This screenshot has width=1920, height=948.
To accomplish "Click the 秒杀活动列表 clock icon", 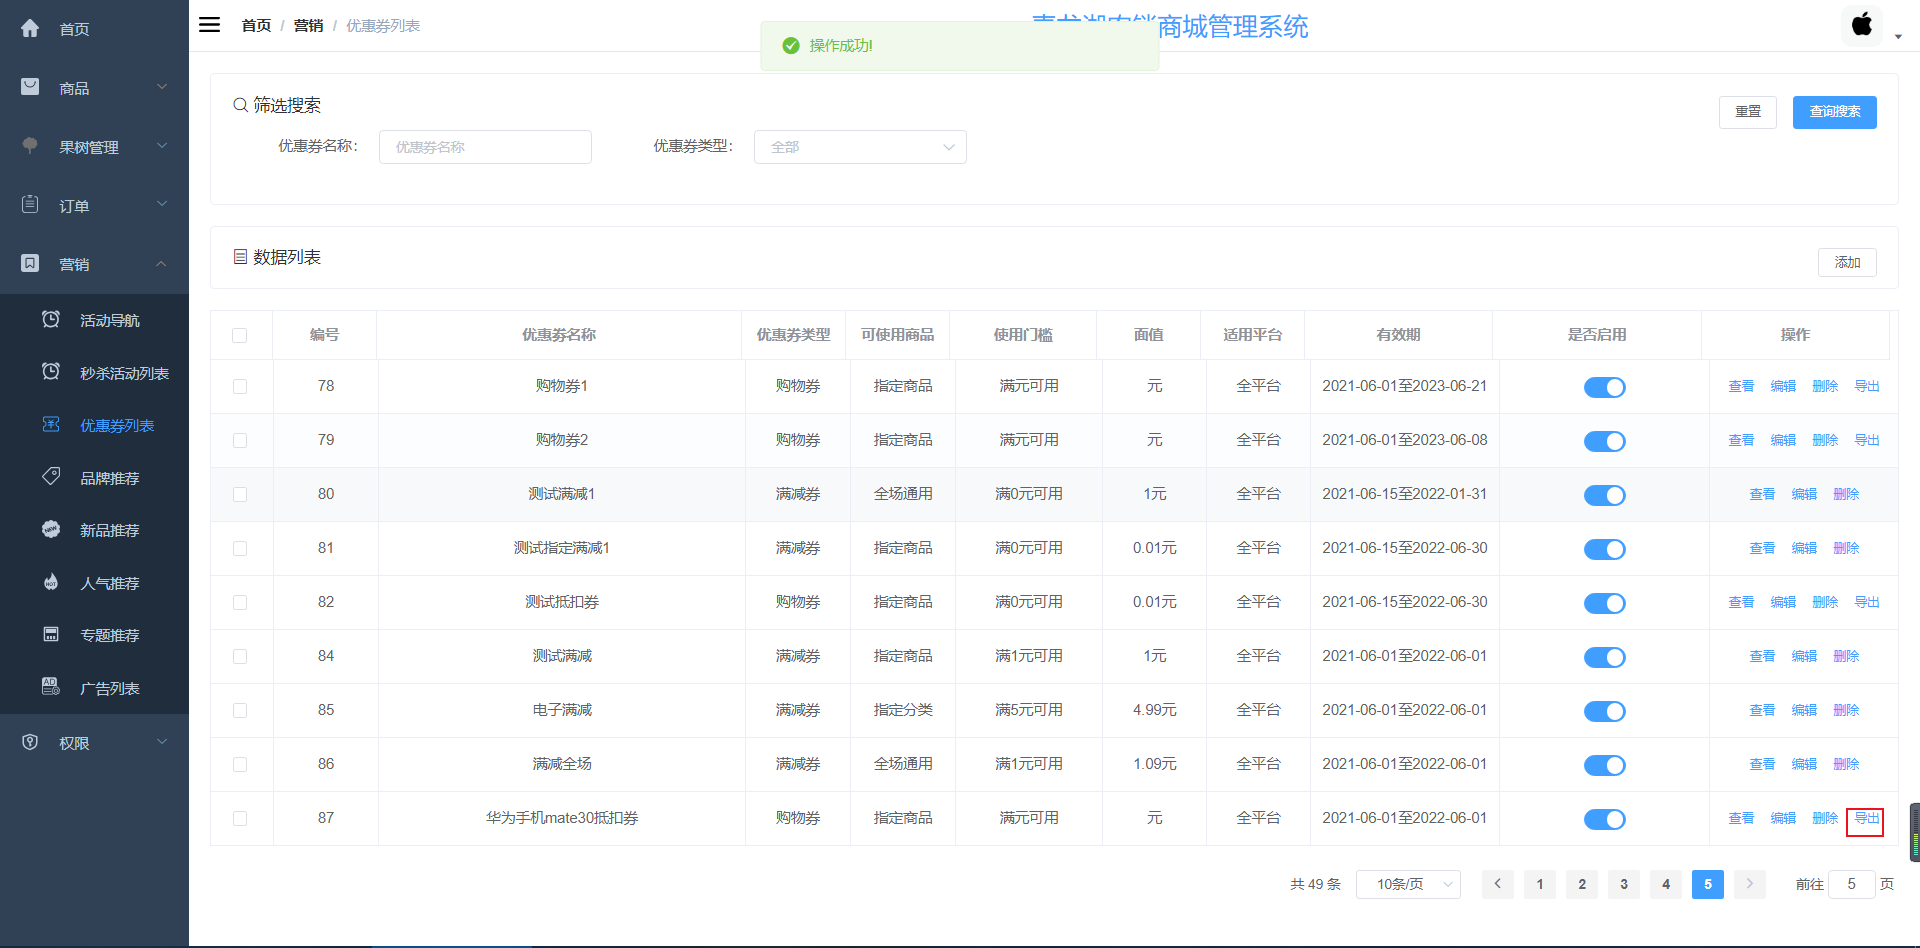I will coord(51,371).
